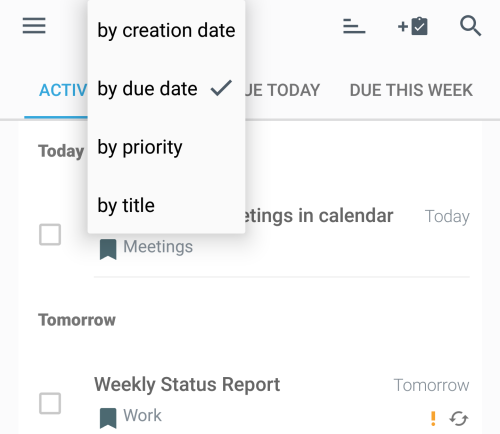Open the Work list label
The height and width of the screenshot is (434, 500).
[x=142, y=415]
